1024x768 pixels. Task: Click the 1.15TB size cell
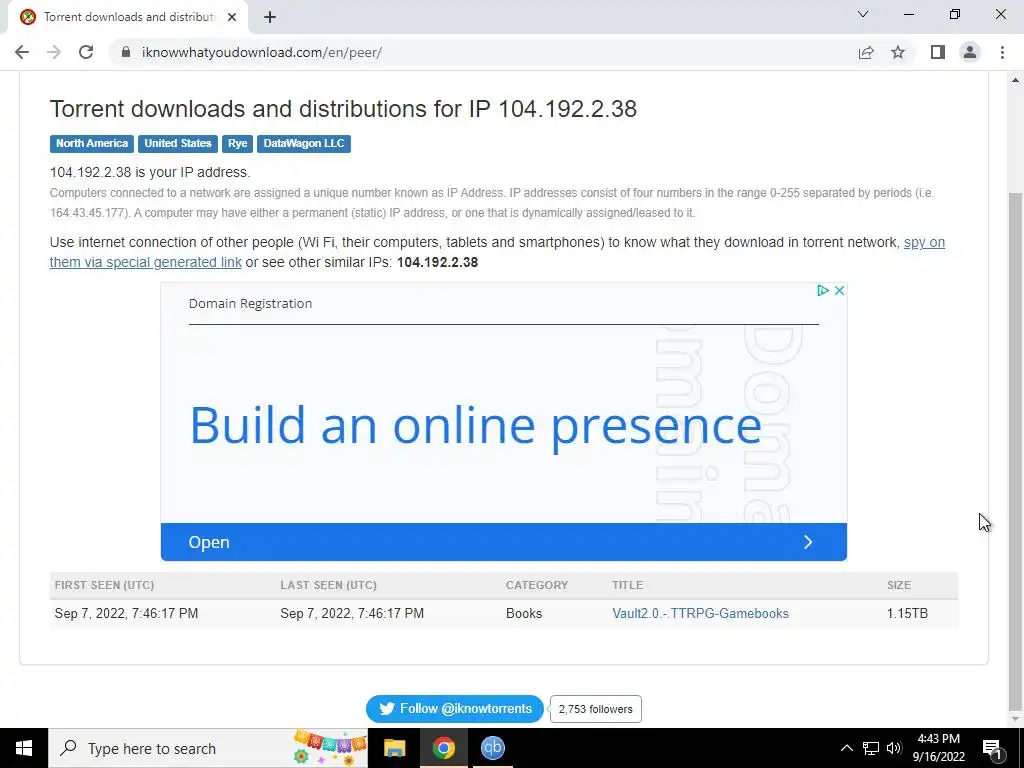tap(907, 613)
